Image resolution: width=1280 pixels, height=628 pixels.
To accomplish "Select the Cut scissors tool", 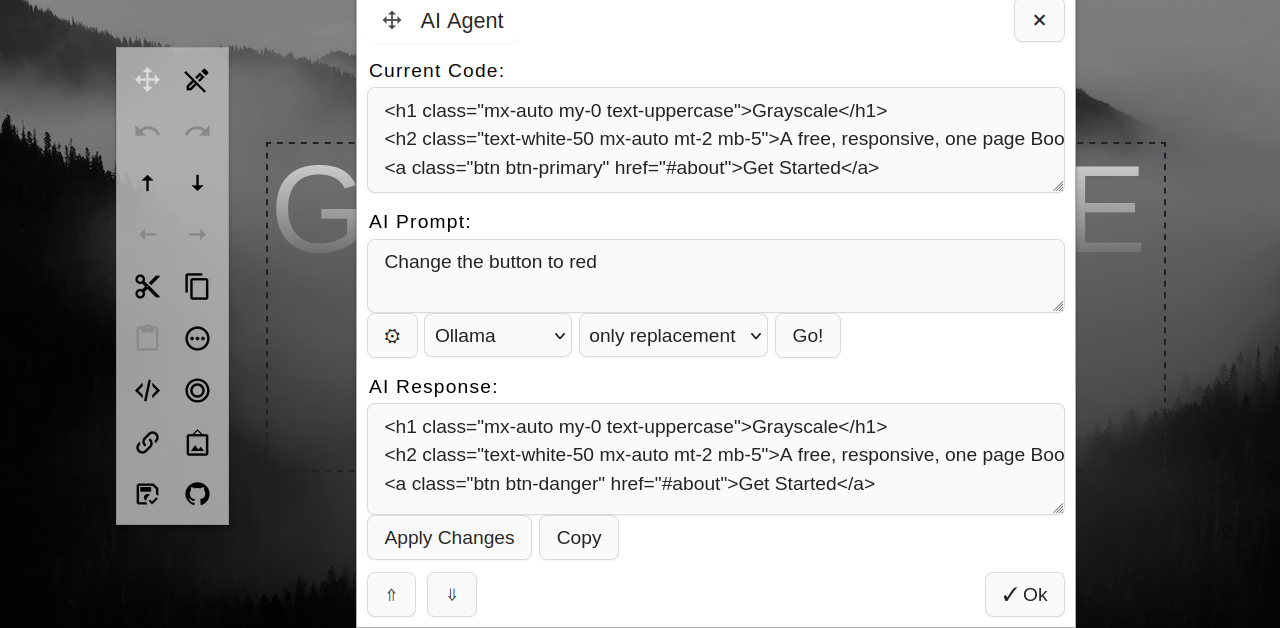I will pos(147,286).
